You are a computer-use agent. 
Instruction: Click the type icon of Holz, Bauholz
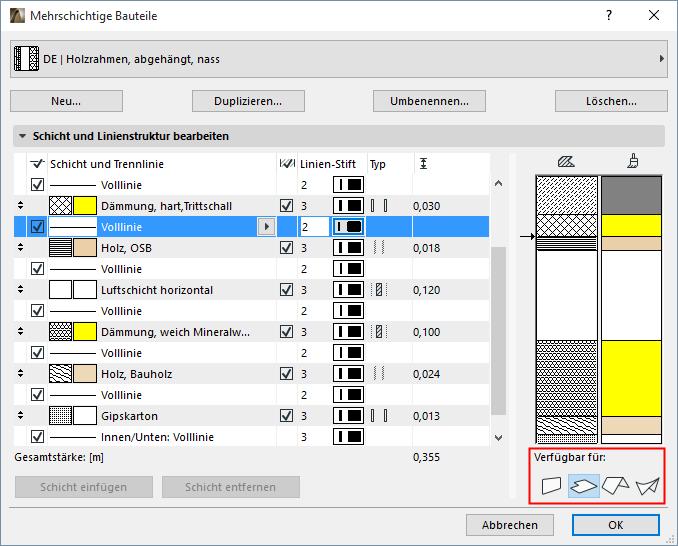pyautogui.click(x=379, y=374)
